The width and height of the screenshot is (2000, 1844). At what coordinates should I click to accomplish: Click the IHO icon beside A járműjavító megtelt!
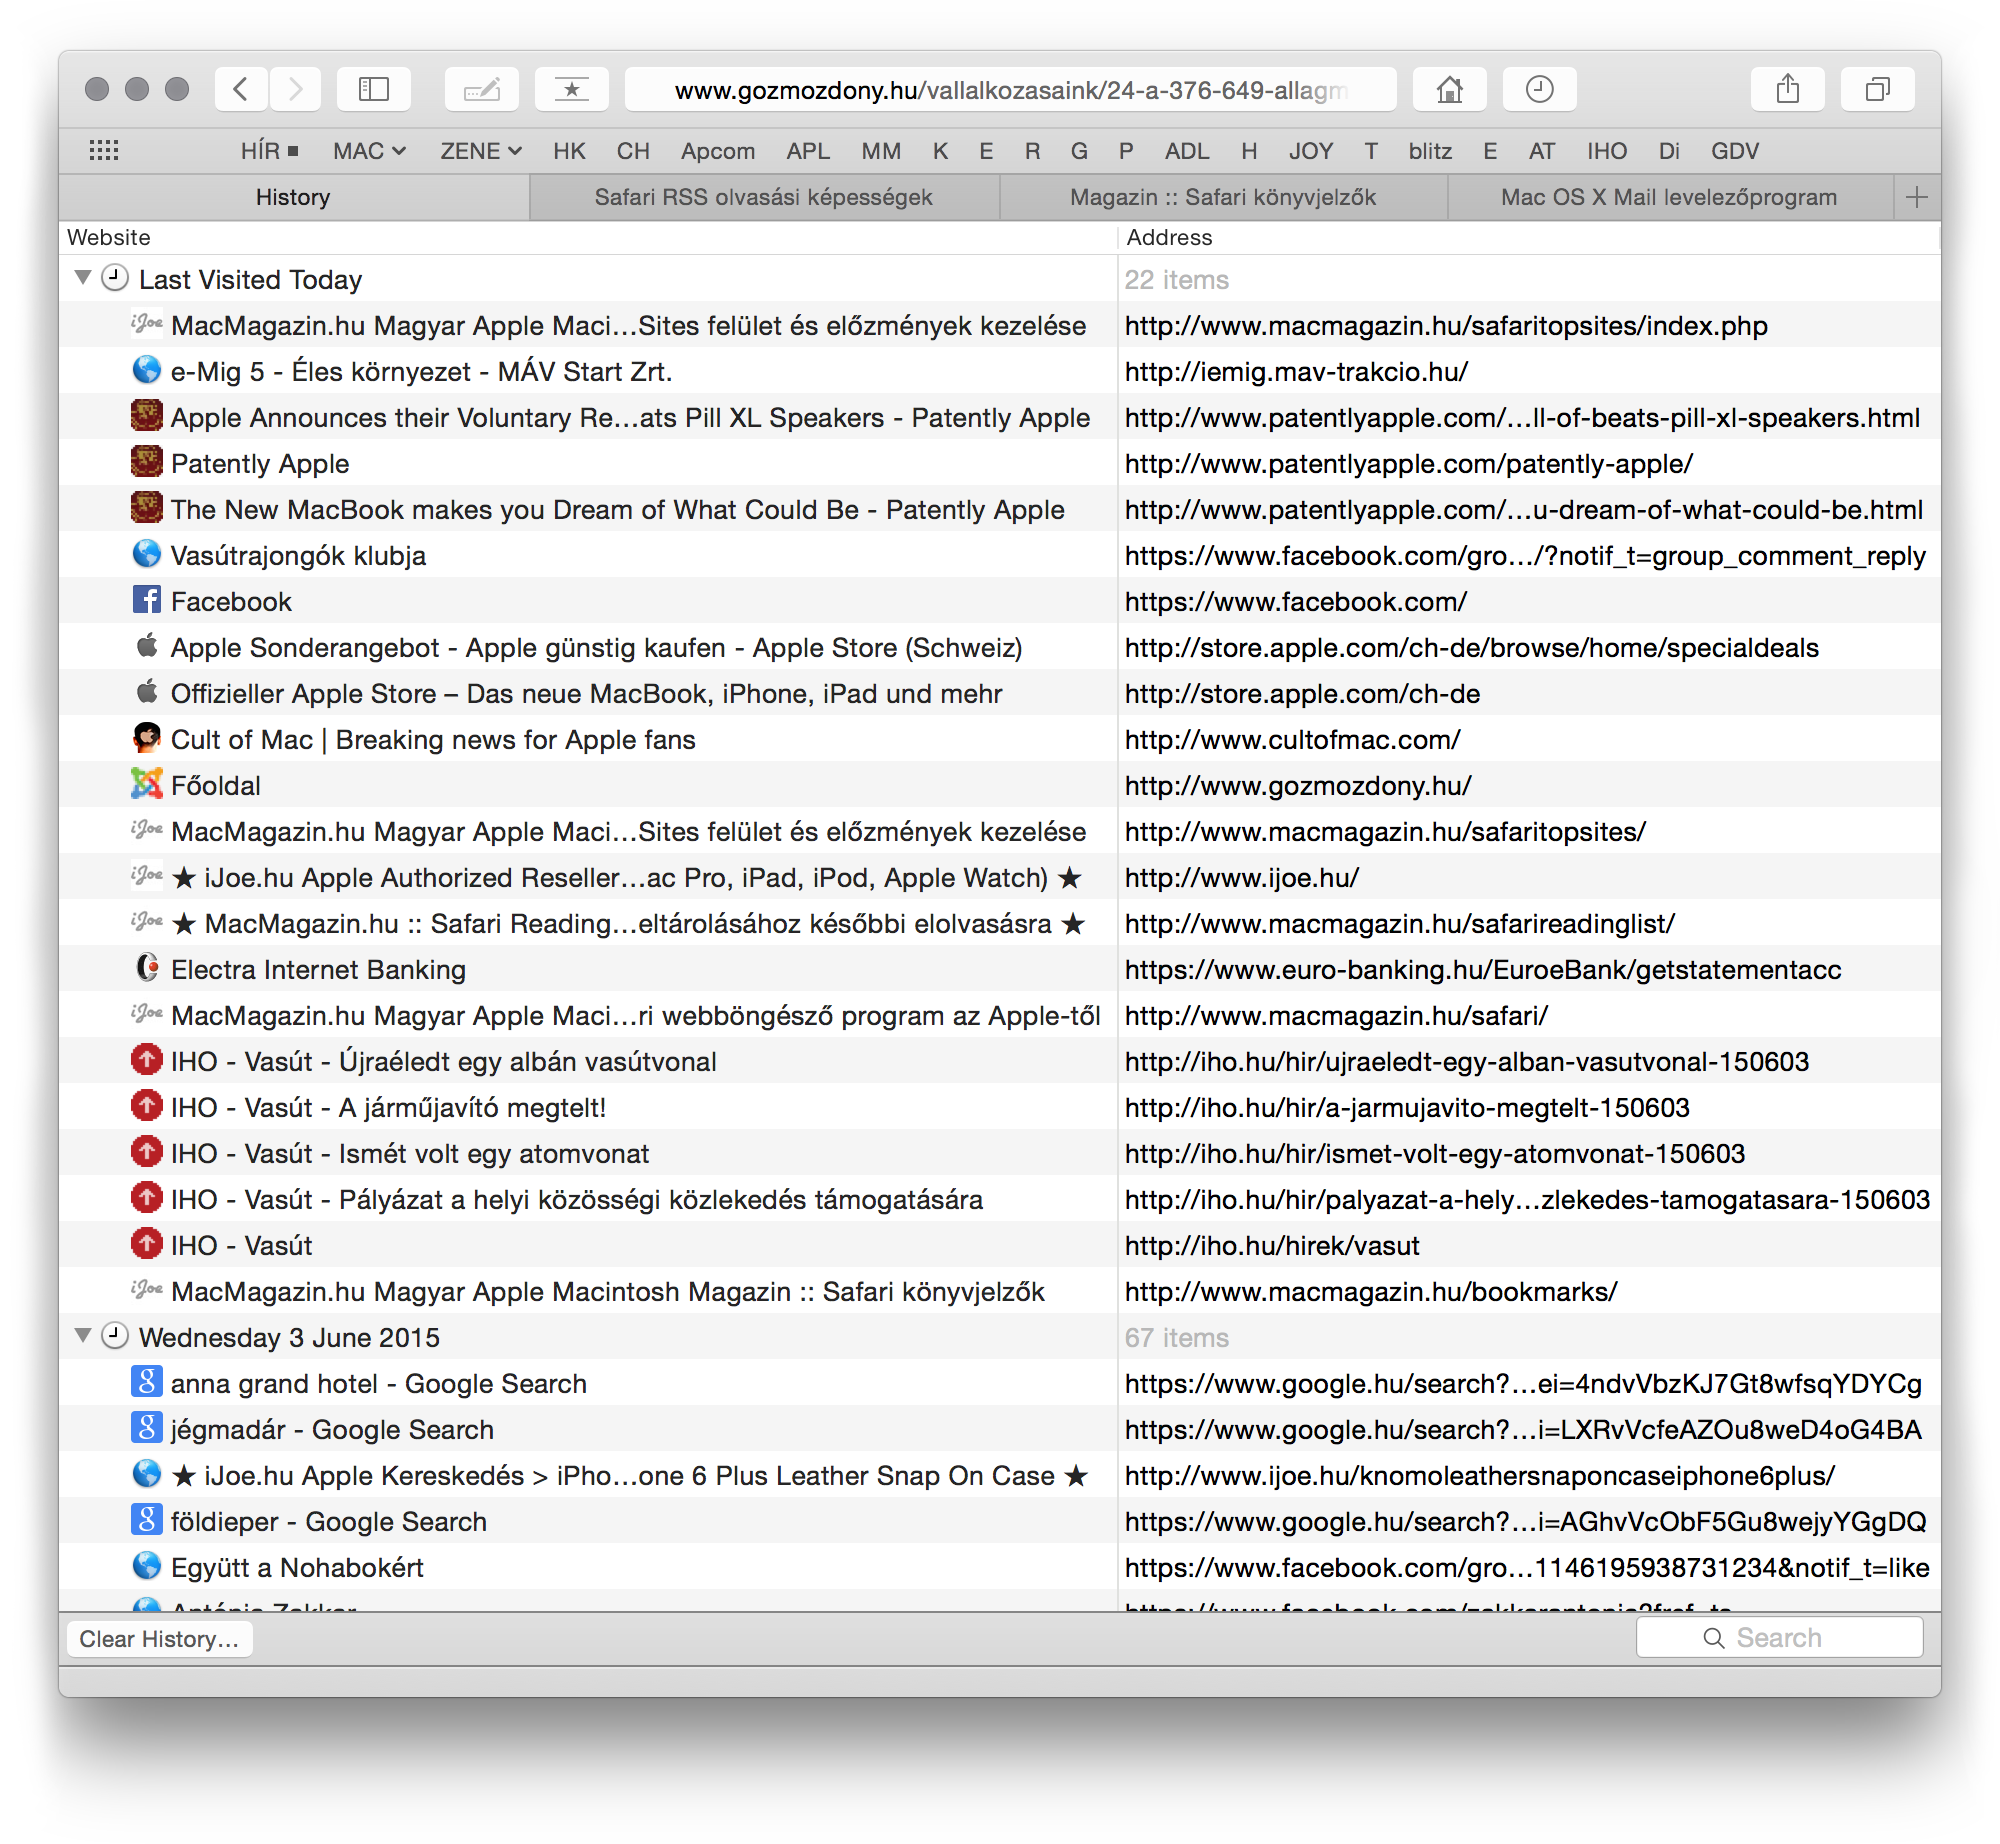tap(147, 1106)
